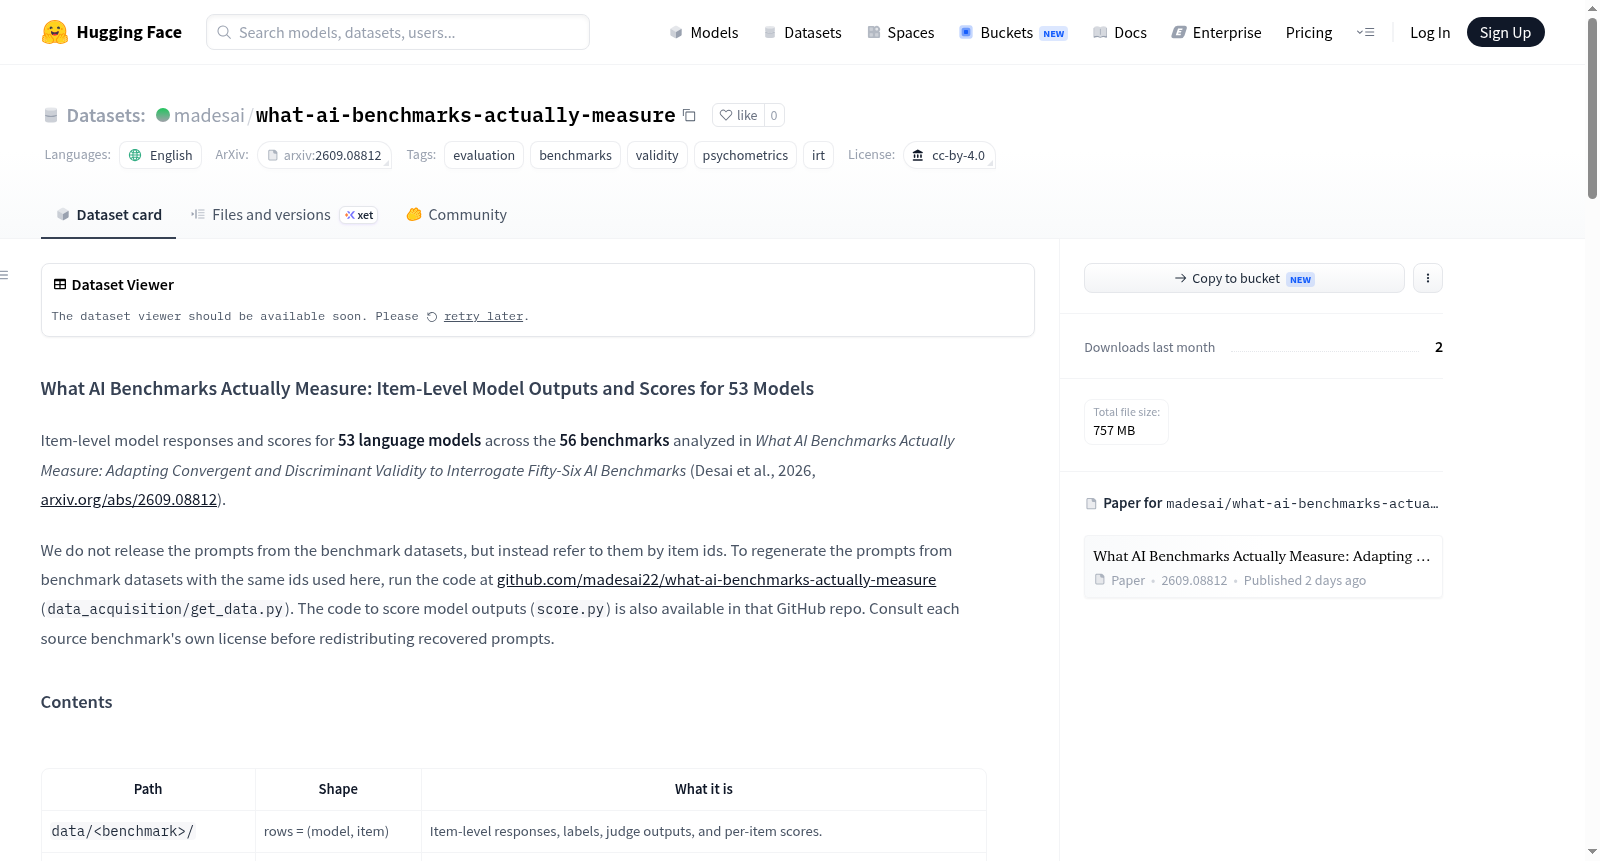Click the retry later link
The height and width of the screenshot is (861, 1600).
484,317
